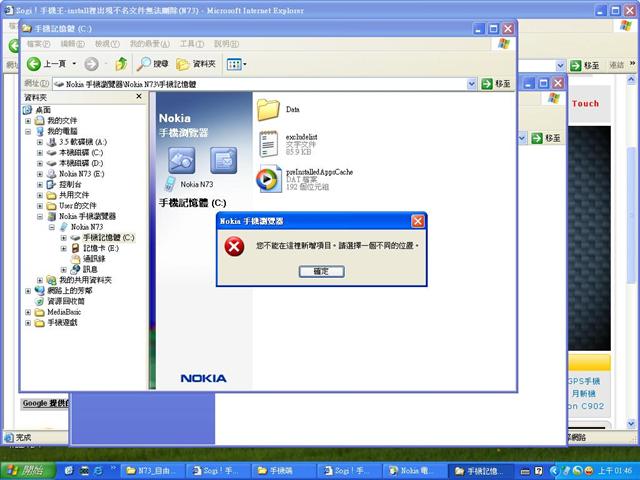Select User 的文件 folder in tree
The width and height of the screenshot is (640, 480).
78,206
